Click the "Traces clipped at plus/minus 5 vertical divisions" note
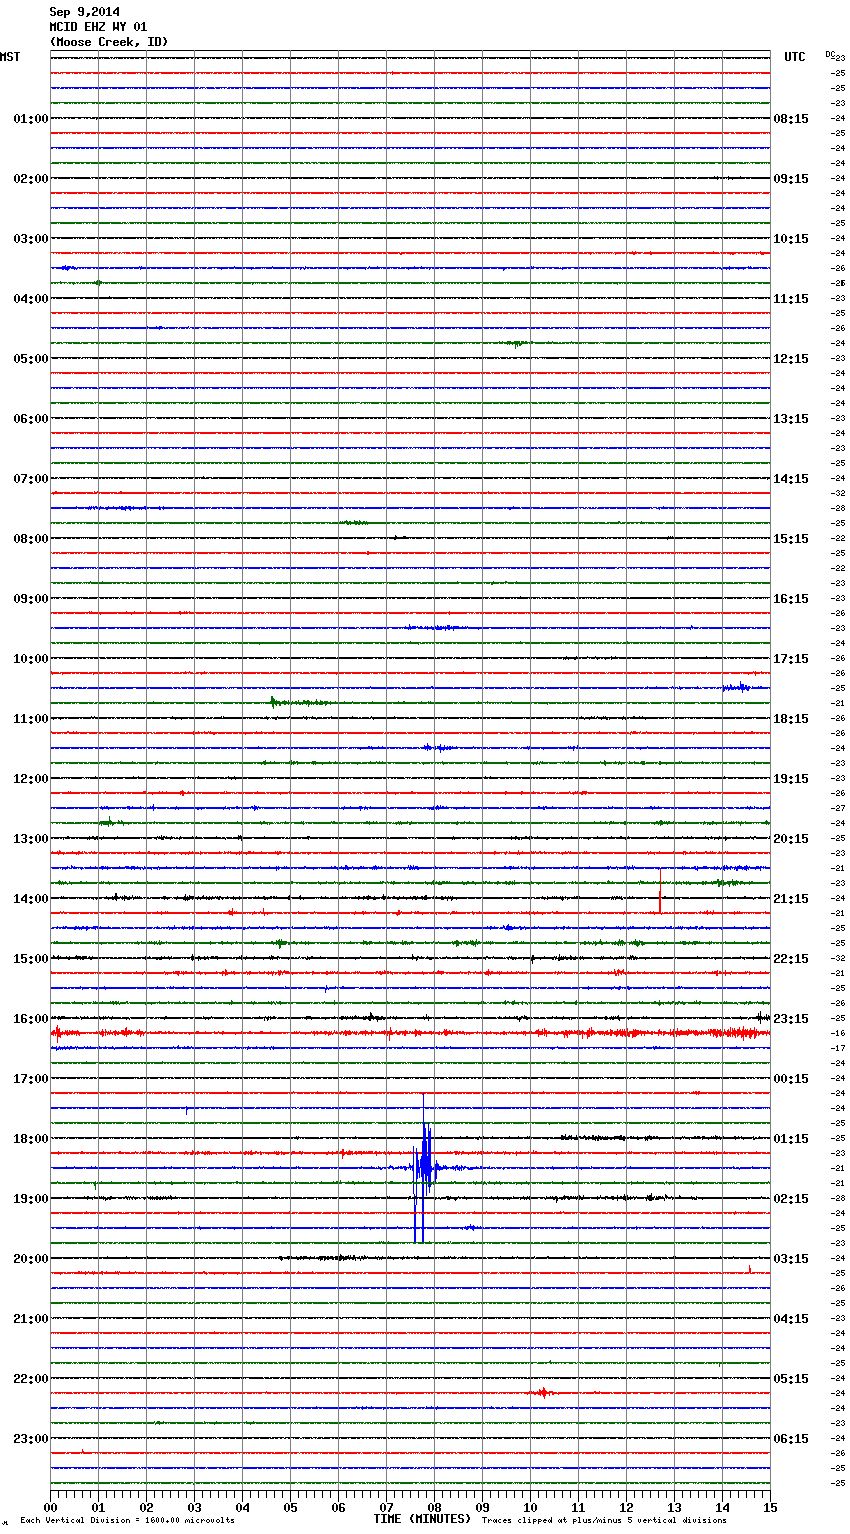This screenshot has height=1534, width=850. 604,1520
